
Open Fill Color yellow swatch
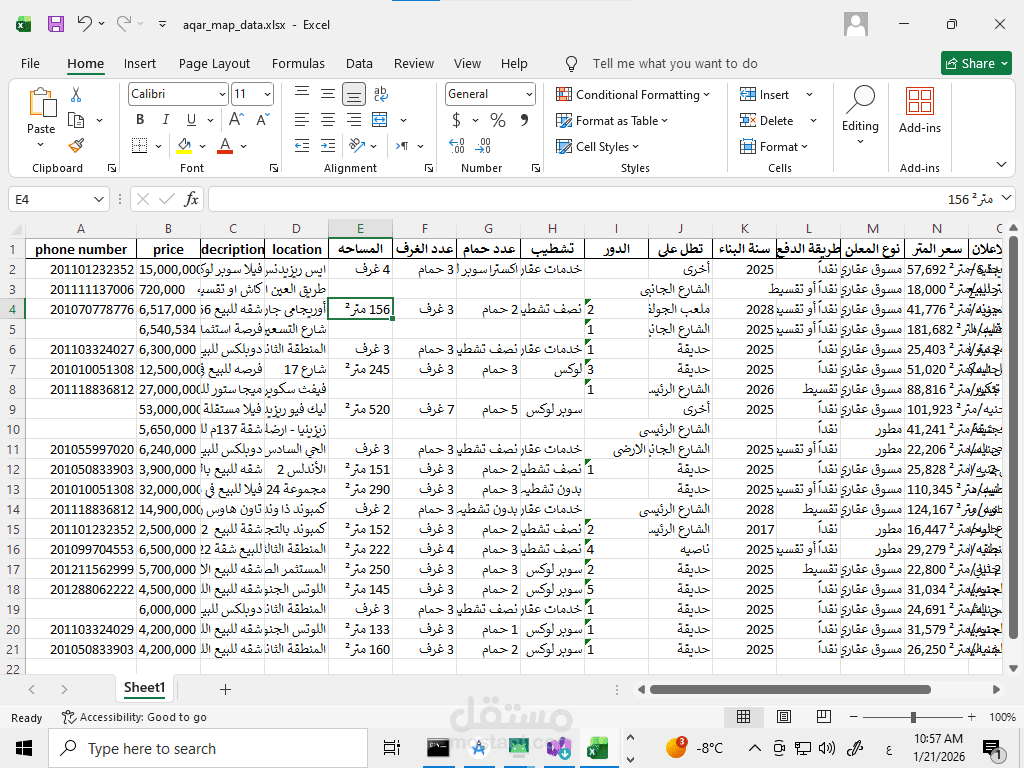(184, 146)
